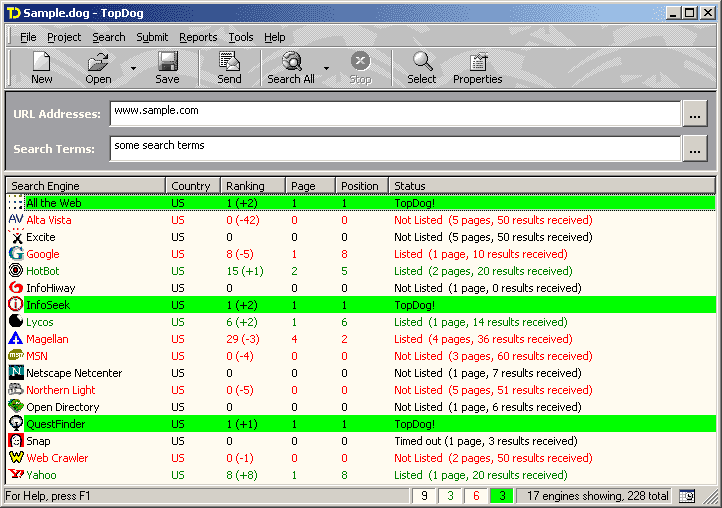Click the QuestFinder engine icon

(16, 423)
